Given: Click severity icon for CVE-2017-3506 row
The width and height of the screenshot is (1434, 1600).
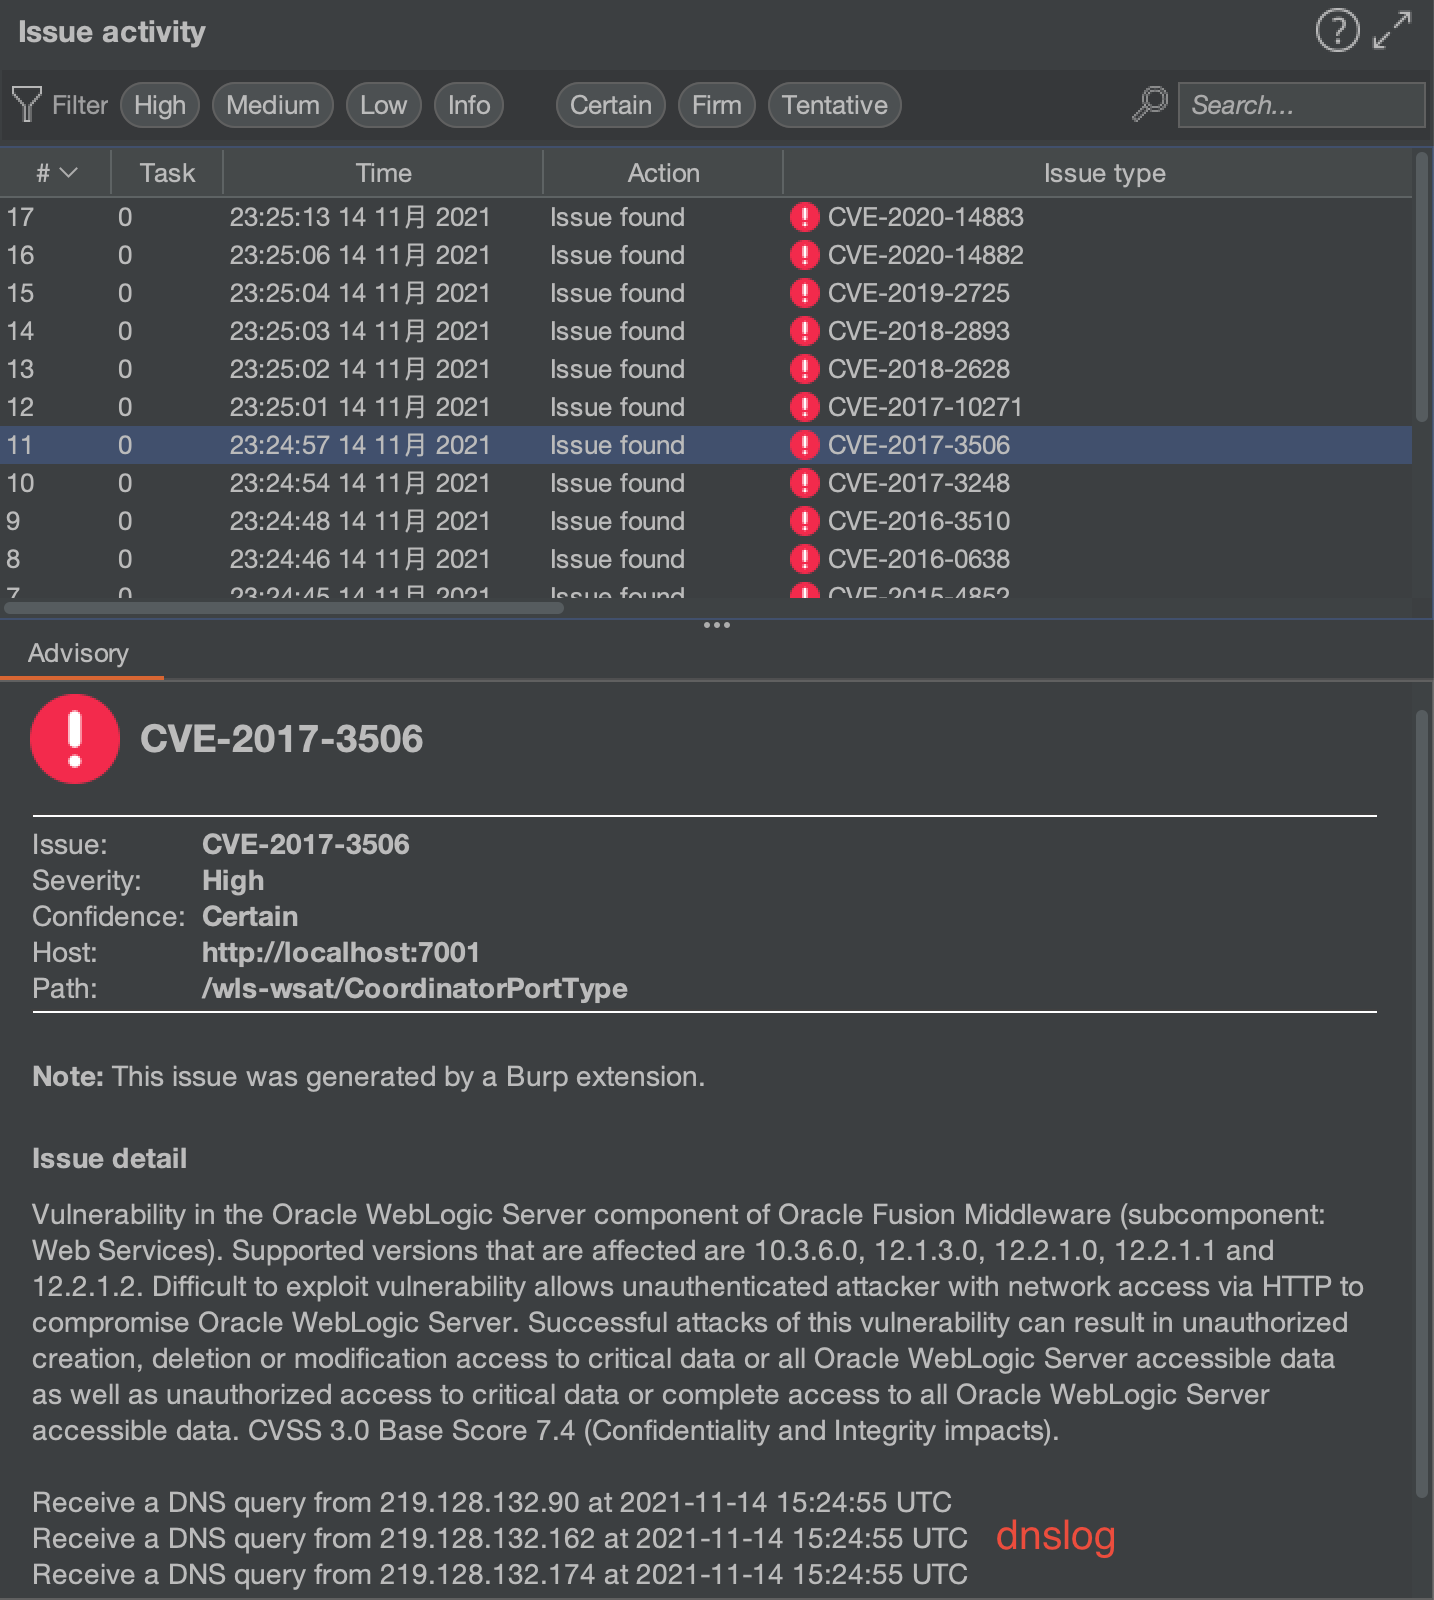Looking at the screenshot, I should tap(804, 445).
